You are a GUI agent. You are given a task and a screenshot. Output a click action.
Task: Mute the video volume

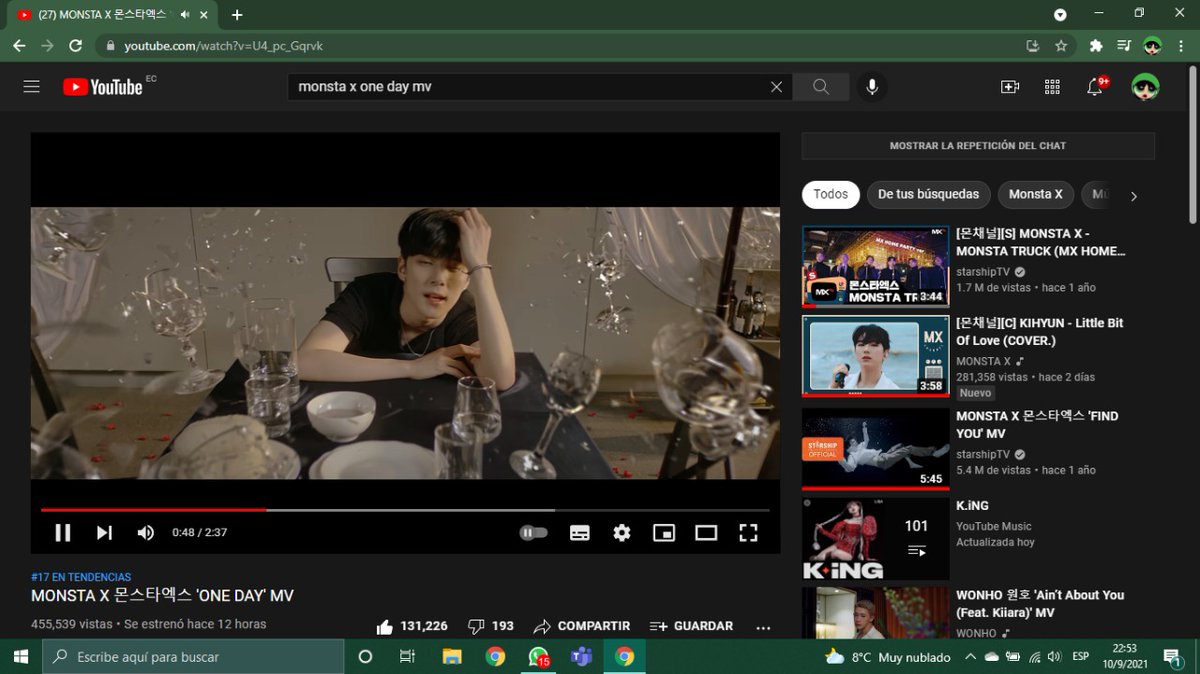click(x=146, y=533)
